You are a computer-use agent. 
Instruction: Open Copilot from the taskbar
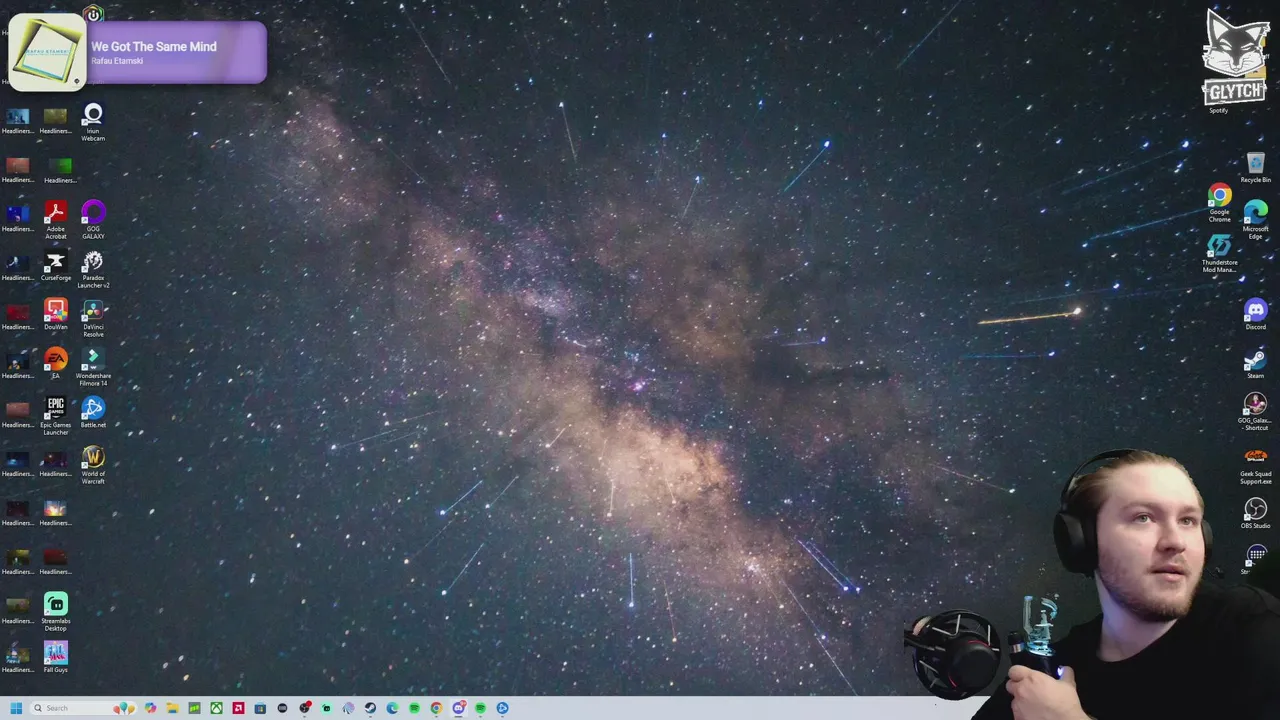(150, 708)
